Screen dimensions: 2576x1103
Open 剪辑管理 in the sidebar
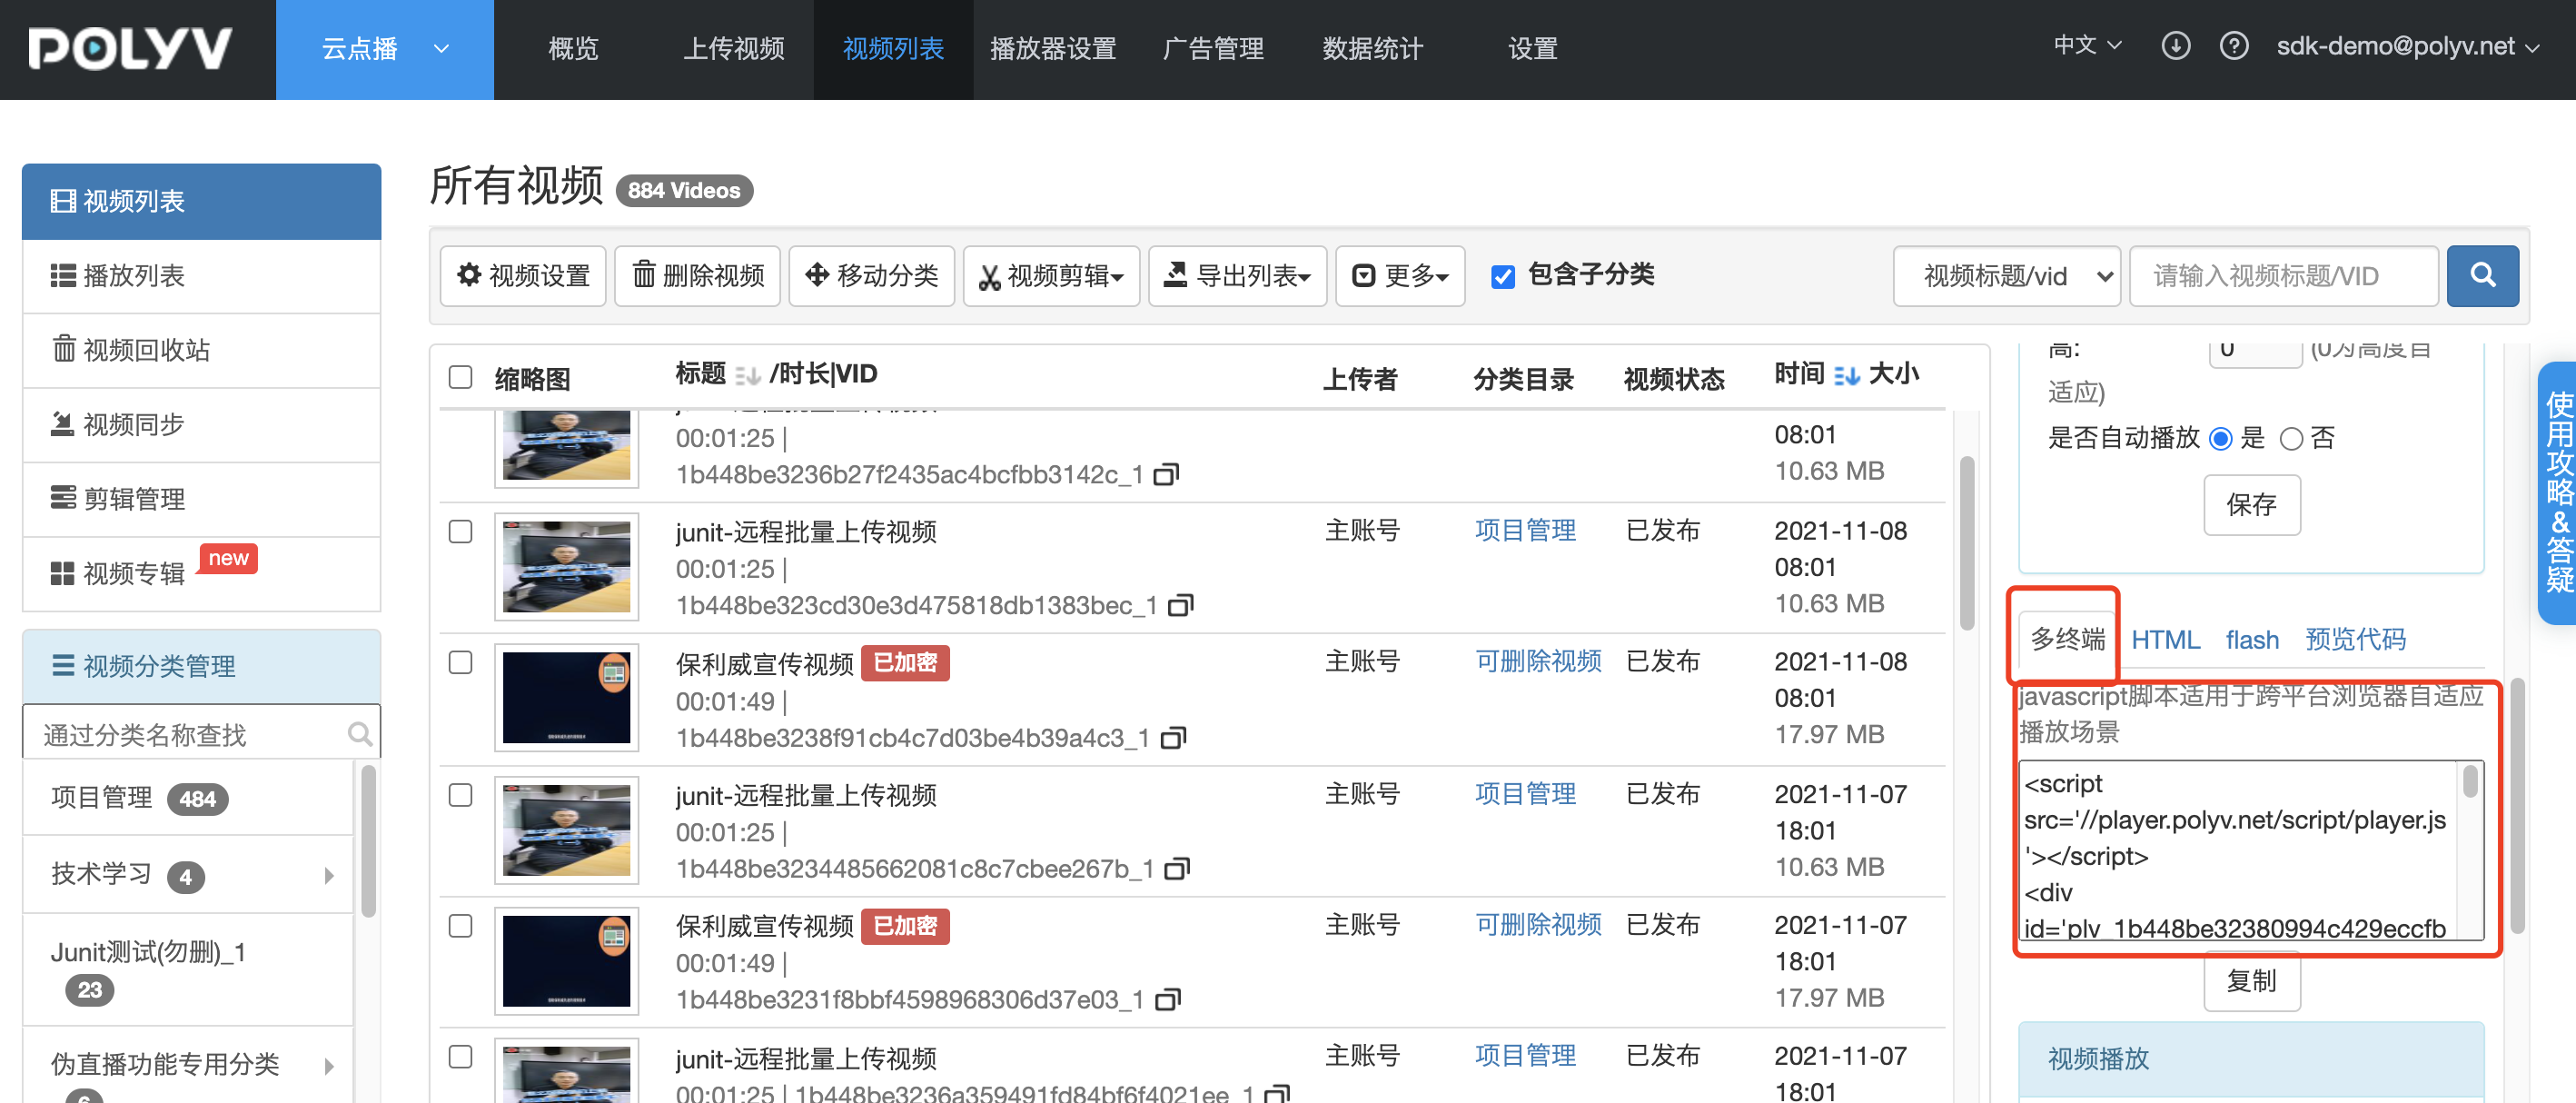[201, 499]
